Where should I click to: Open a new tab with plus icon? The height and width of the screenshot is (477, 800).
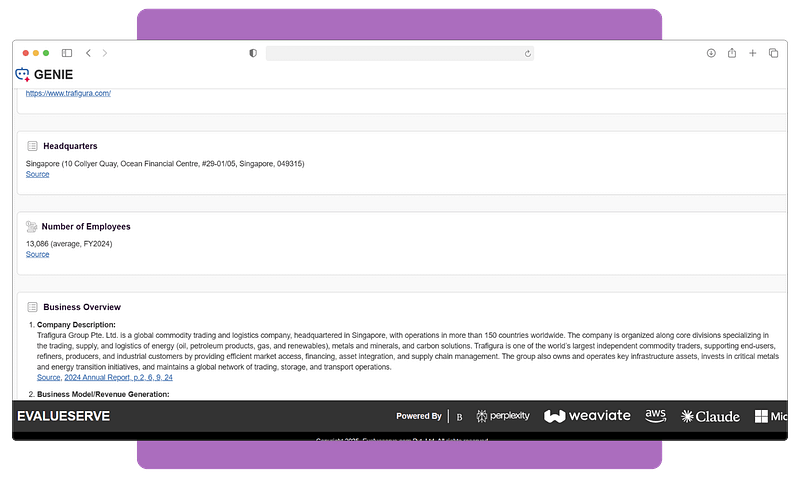753,53
